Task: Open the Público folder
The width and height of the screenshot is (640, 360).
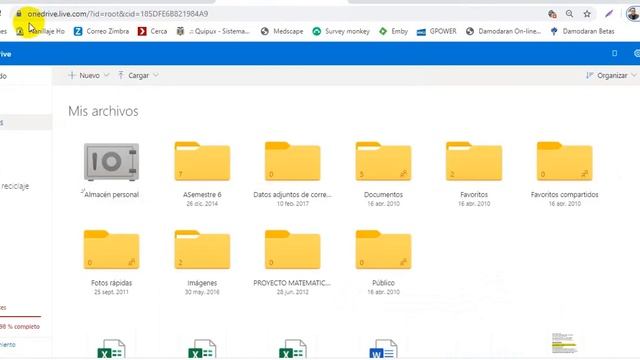Action: (383, 249)
